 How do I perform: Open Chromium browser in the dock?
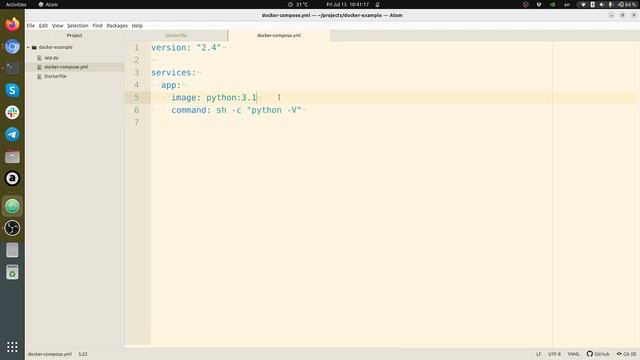tap(12, 47)
